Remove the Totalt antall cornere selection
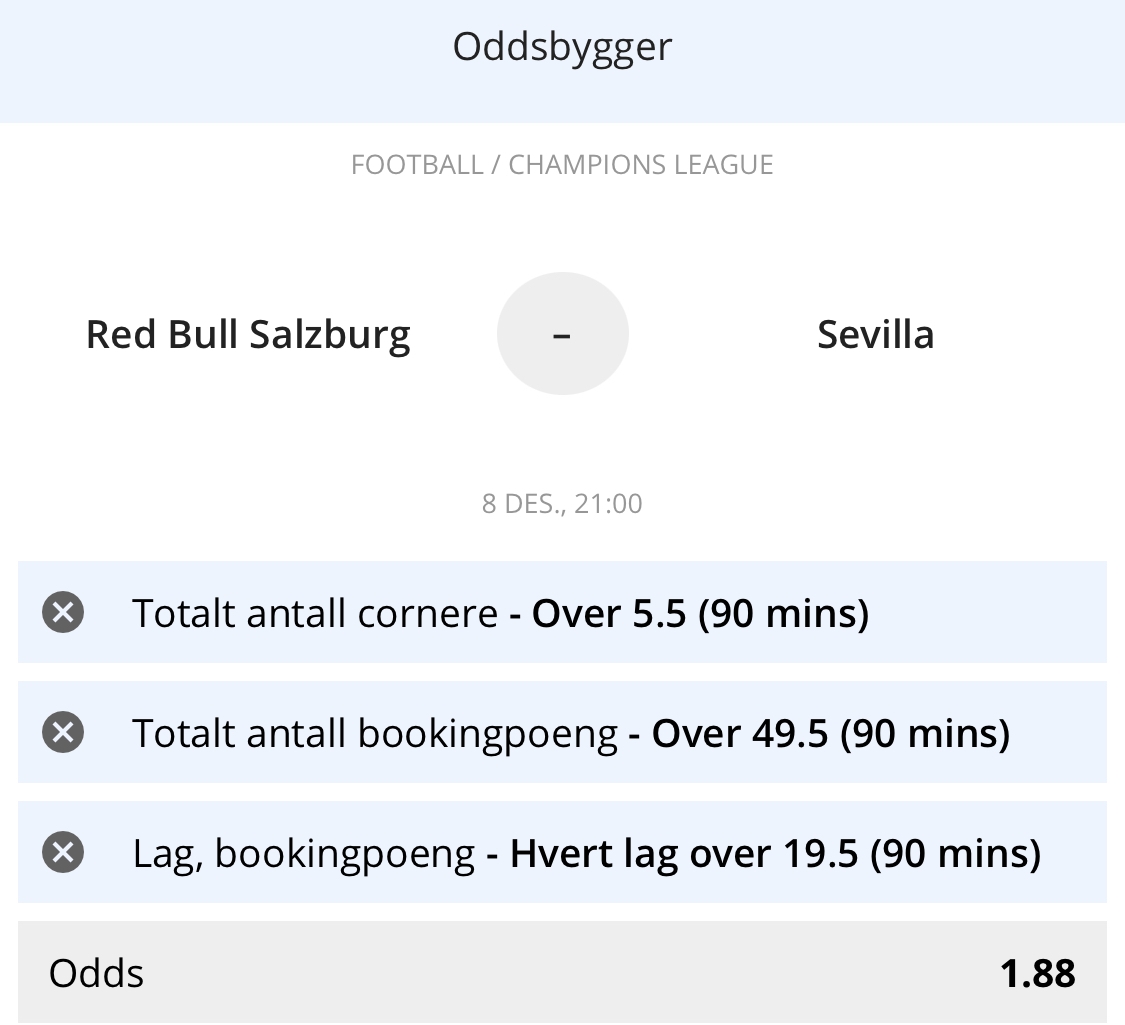Image resolution: width=1125 pixels, height=1025 pixels. point(63,613)
